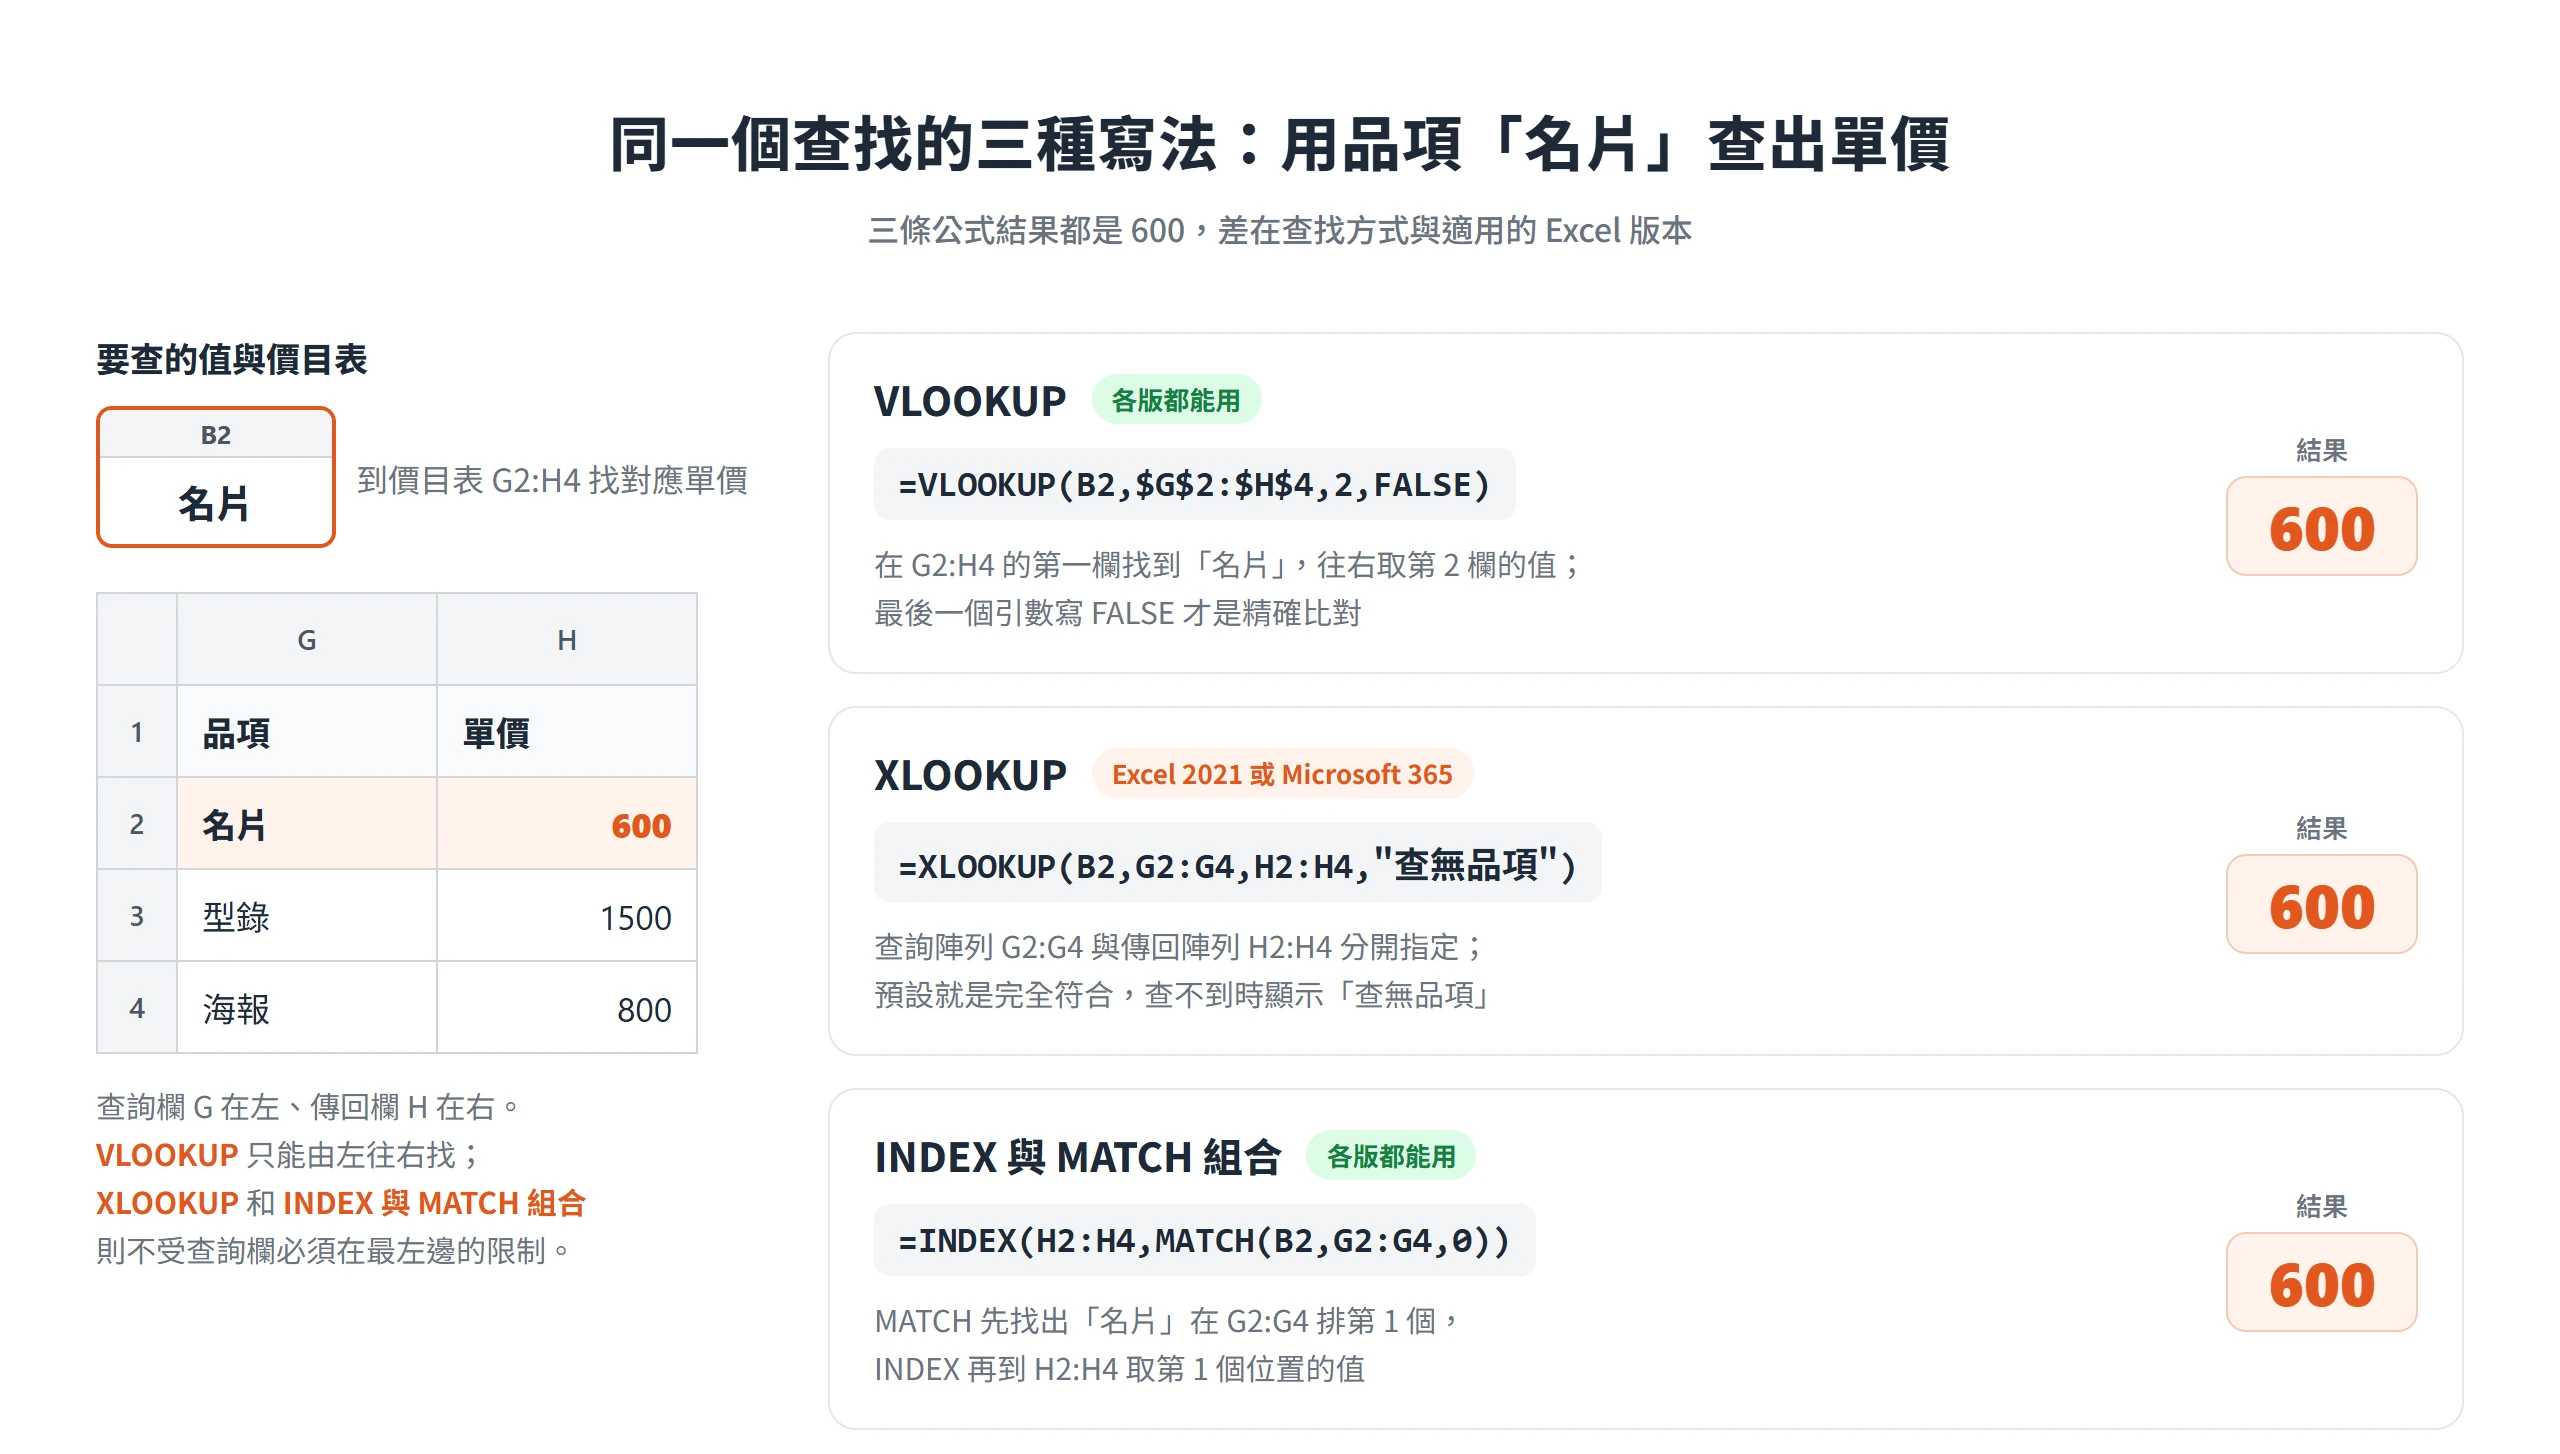The width and height of the screenshot is (2560, 1454).
Task: Click the text 到價目表 G2:H4 找對應單價
Action: point(553,480)
